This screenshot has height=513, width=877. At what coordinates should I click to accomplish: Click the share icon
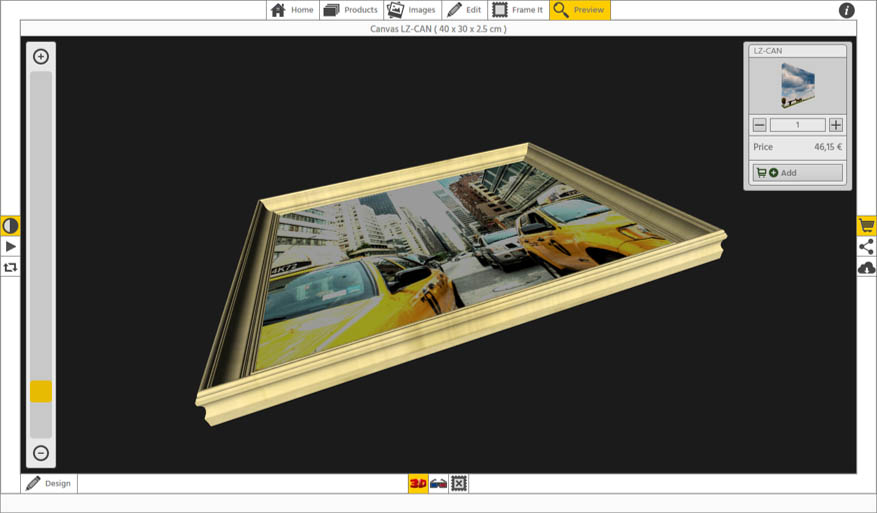866,247
